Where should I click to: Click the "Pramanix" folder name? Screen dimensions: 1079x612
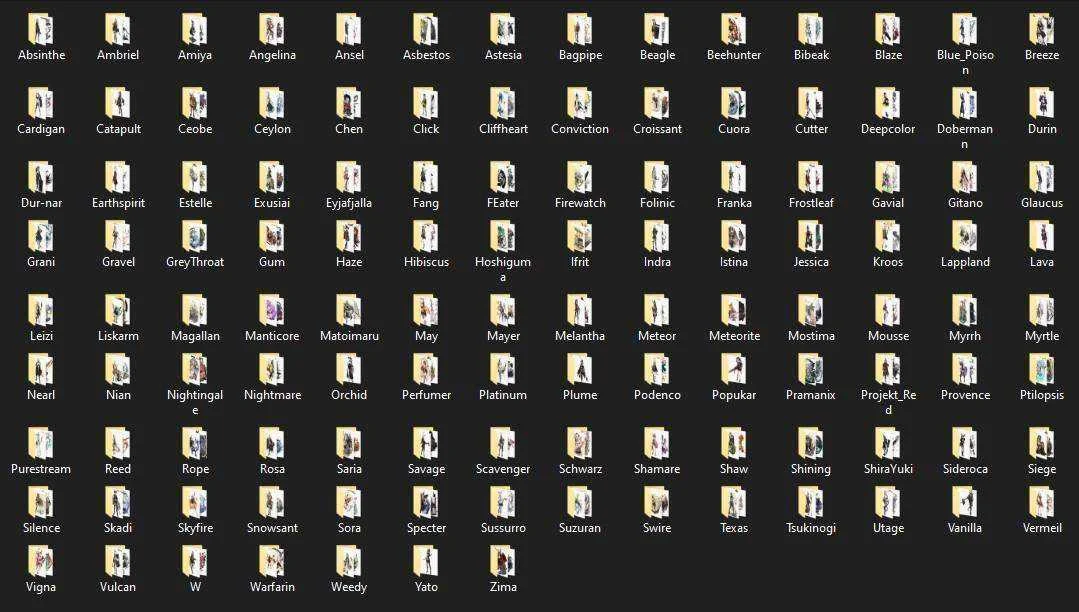tap(811, 395)
